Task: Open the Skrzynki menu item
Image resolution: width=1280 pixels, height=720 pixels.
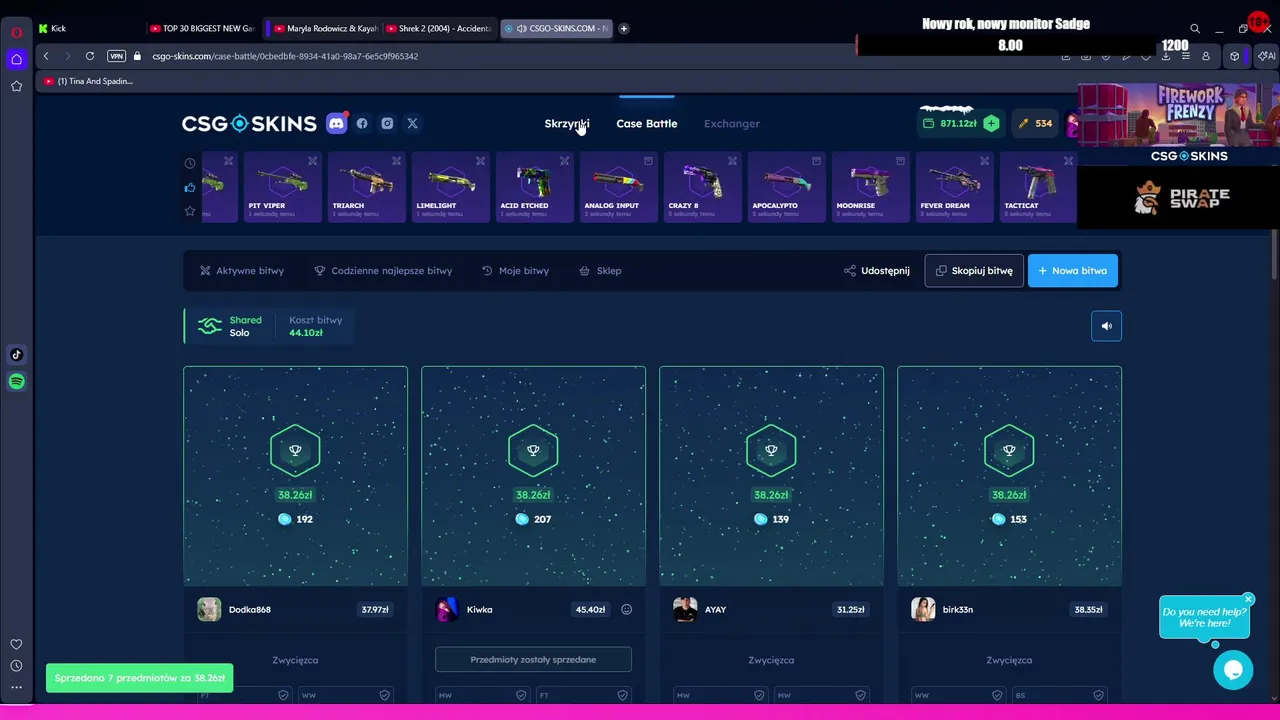Action: [x=567, y=124]
